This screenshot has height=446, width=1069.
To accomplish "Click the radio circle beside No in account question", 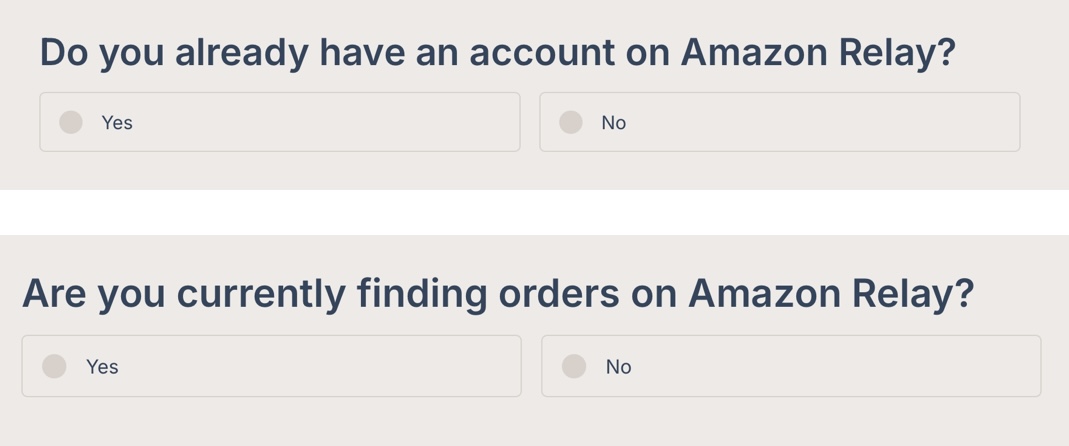I will (x=571, y=122).
